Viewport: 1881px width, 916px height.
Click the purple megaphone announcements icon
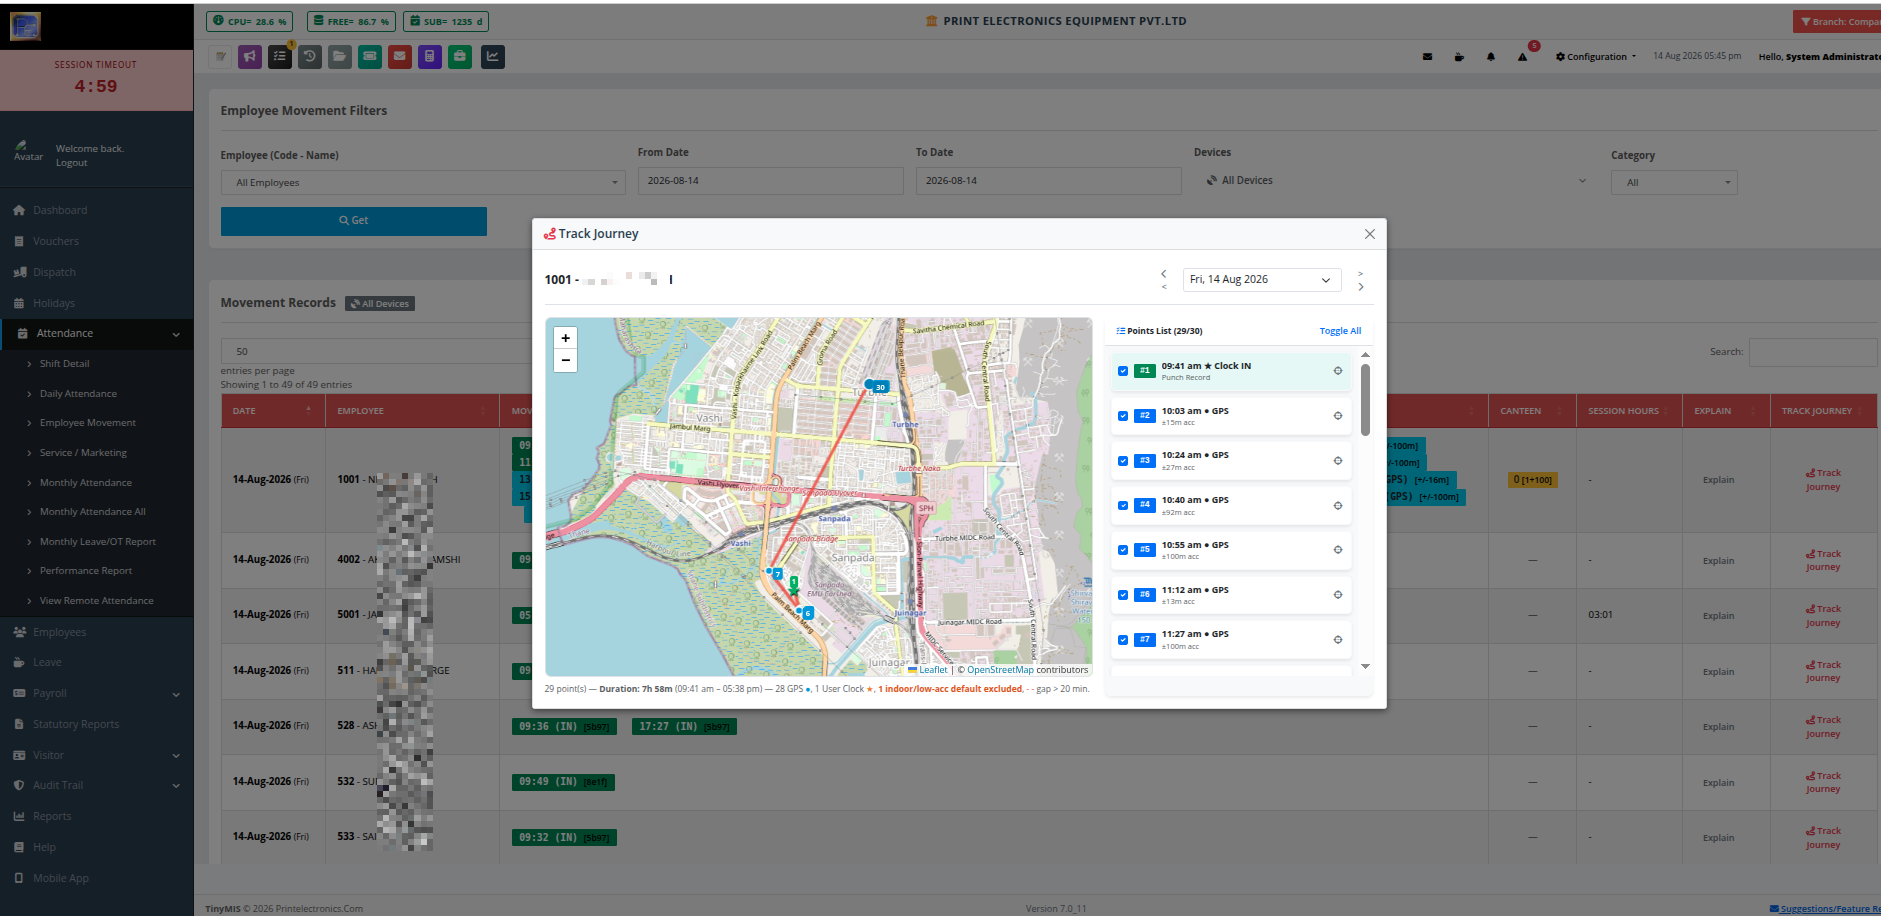(x=250, y=57)
